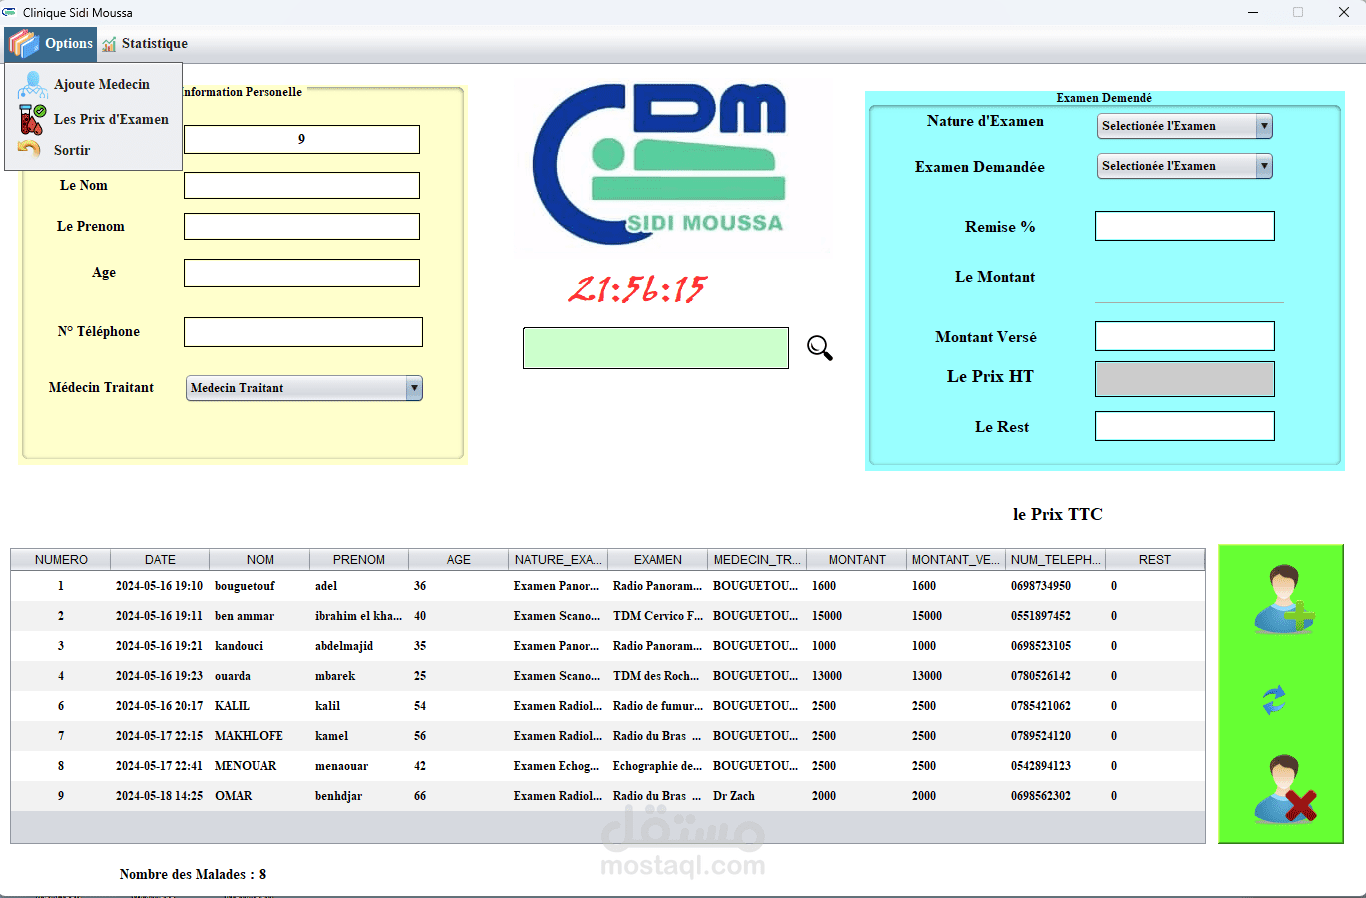This screenshot has height=898, width=1366.
Task: Sort table by NOM column header
Action: (x=260, y=560)
